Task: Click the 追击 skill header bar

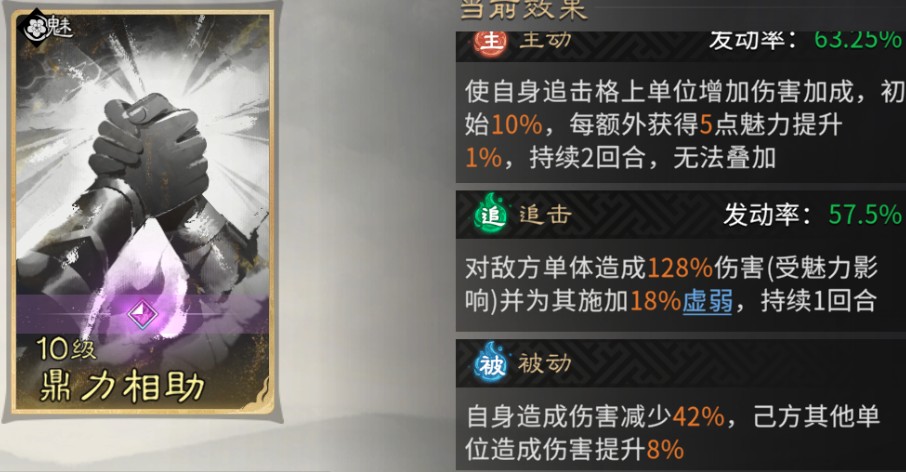Action: [x=681, y=215]
